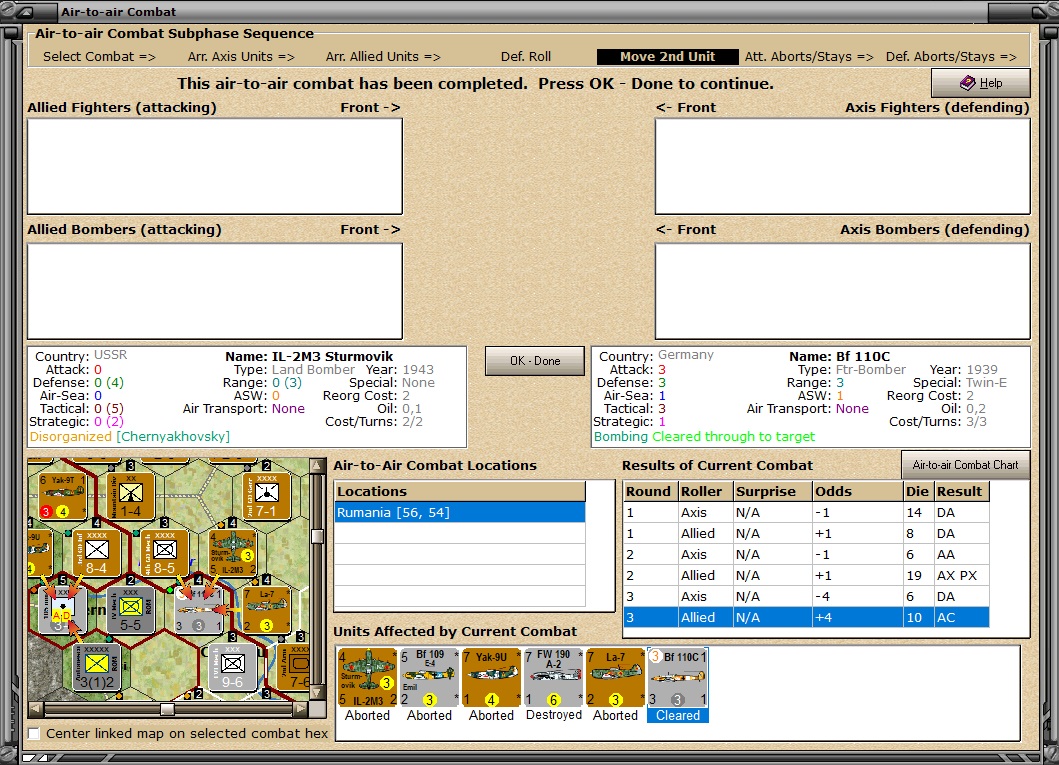Select the destroyed FW 190 A-2 counter
The height and width of the screenshot is (765, 1059).
[553, 675]
